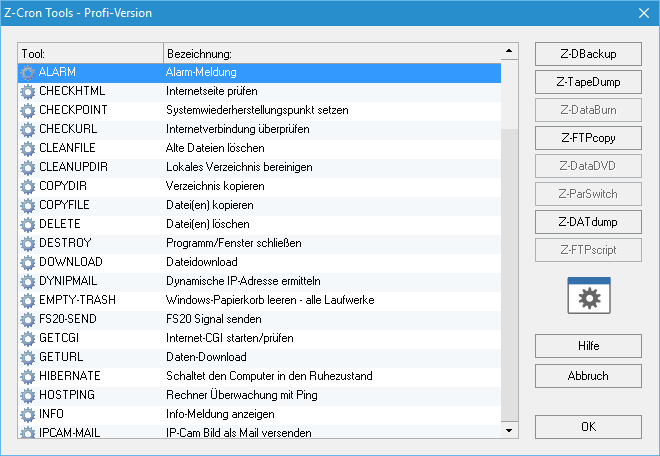Select the HOSTPING tool entry

[x=259, y=395]
